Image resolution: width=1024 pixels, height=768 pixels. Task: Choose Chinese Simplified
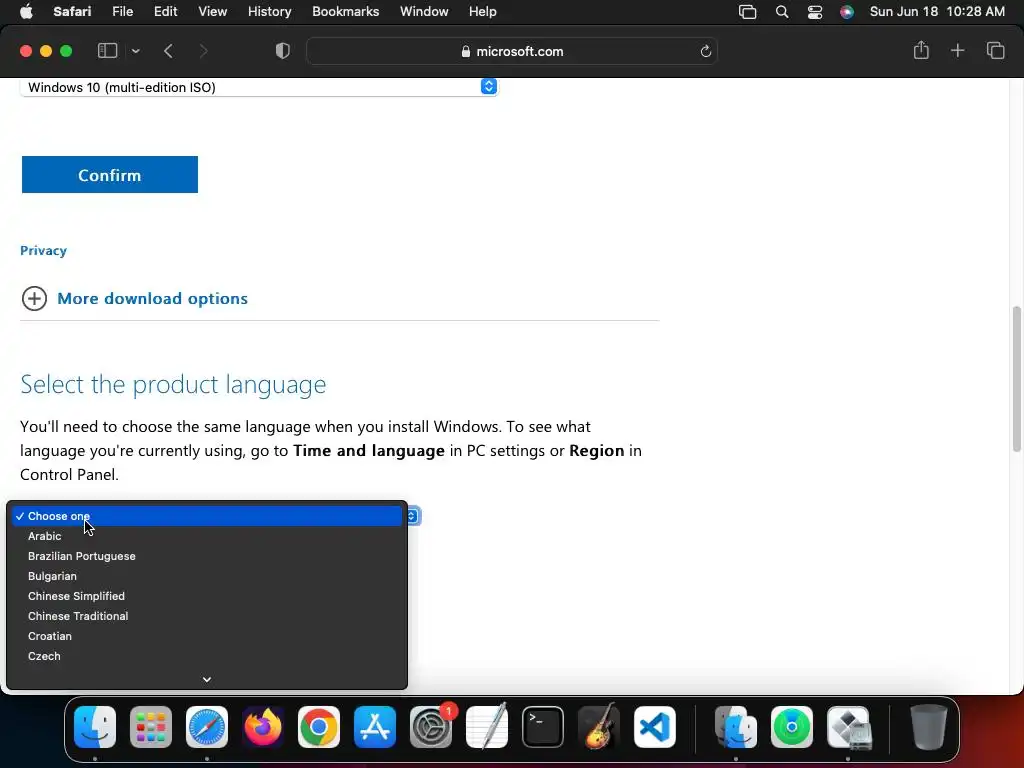click(206, 596)
